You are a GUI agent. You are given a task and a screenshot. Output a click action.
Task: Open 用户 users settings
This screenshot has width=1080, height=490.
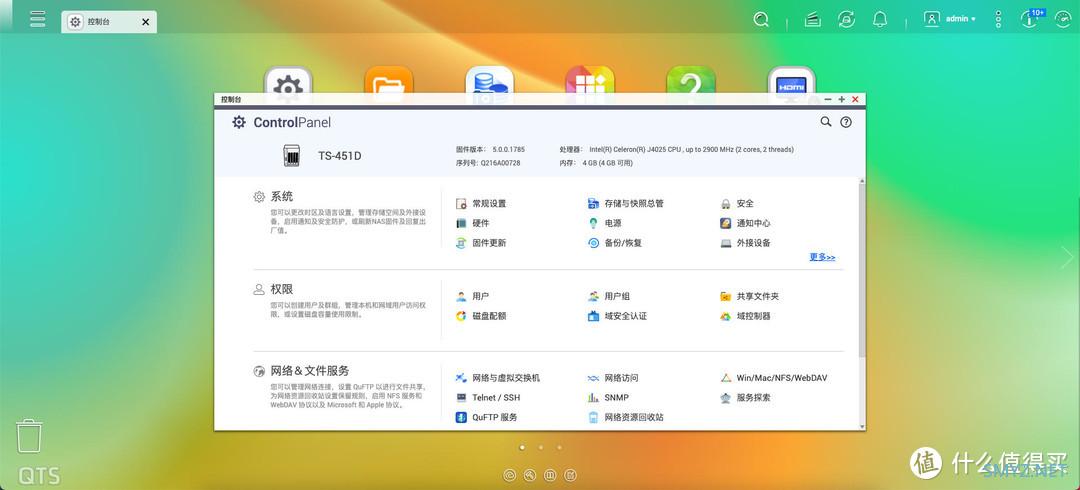click(472, 296)
